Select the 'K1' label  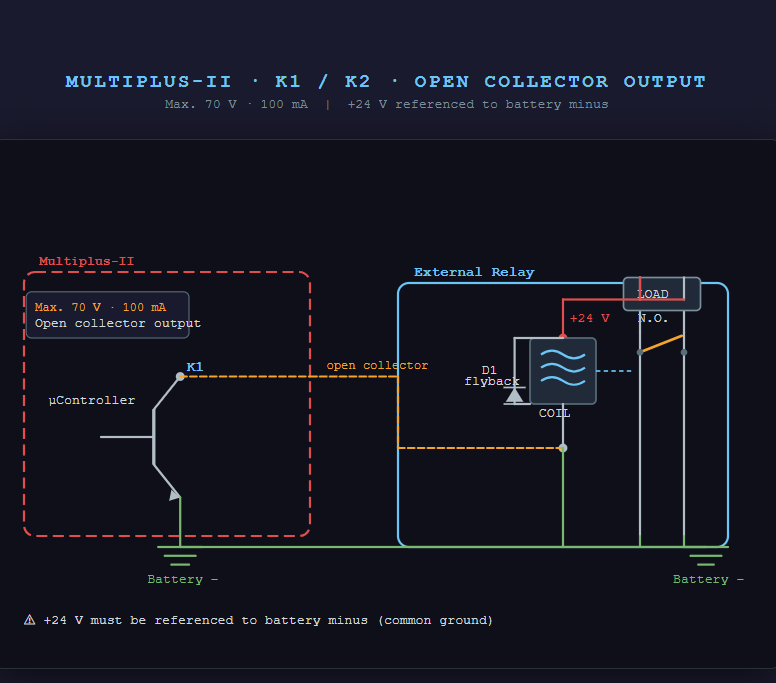point(194,367)
